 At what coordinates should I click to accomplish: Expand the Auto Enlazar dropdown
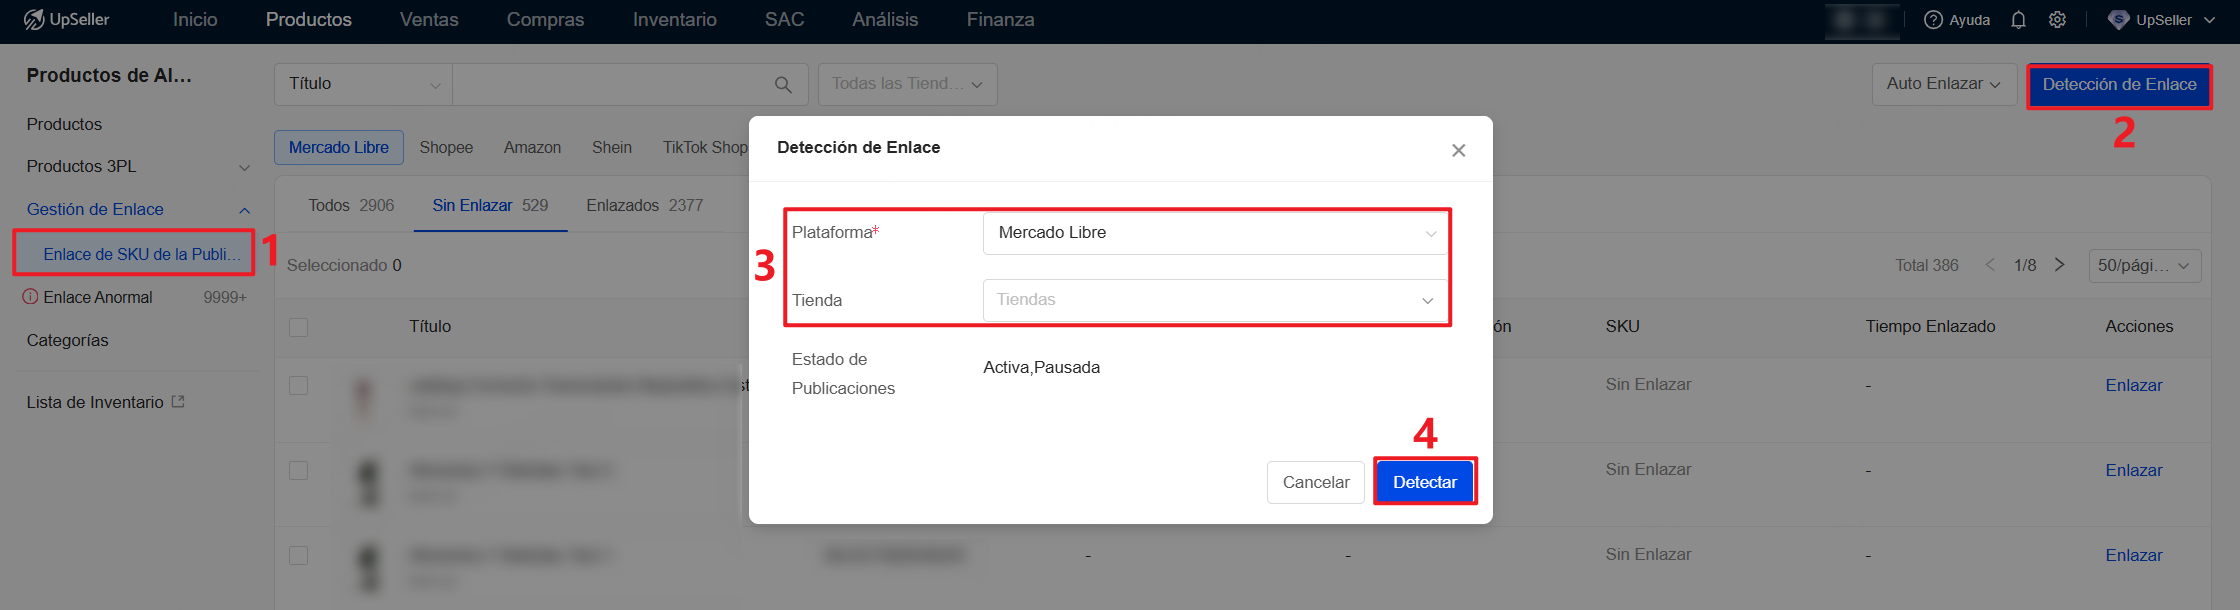[1943, 84]
